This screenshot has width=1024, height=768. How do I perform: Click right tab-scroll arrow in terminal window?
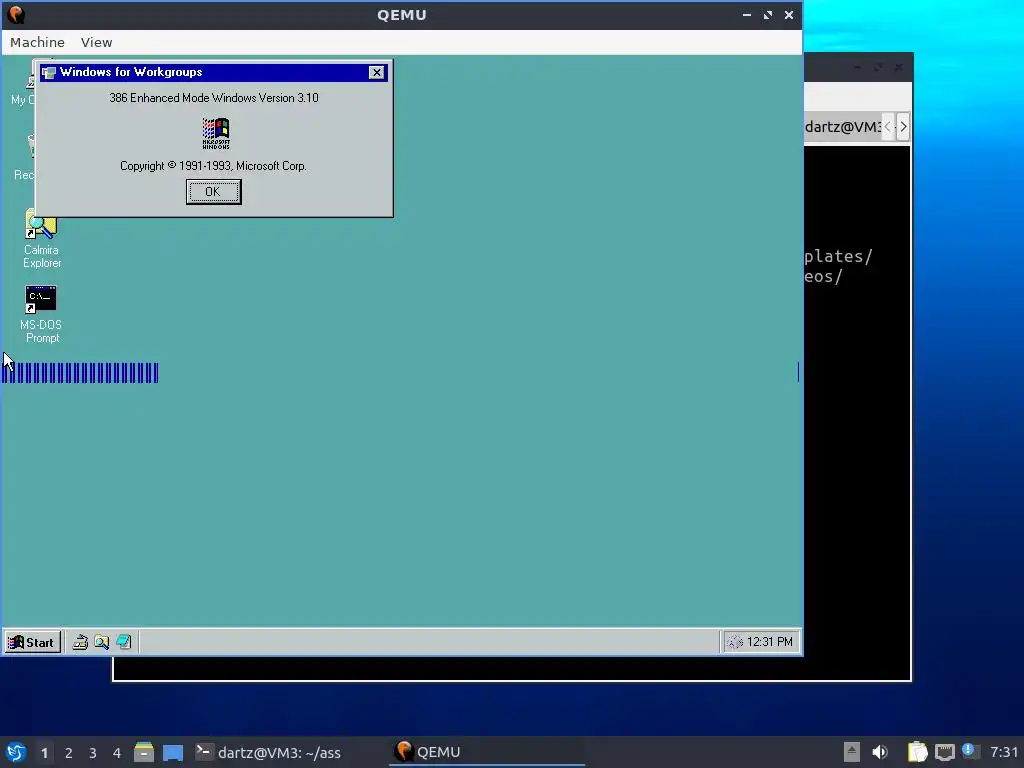pyautogui.click(x=903, y=127)
